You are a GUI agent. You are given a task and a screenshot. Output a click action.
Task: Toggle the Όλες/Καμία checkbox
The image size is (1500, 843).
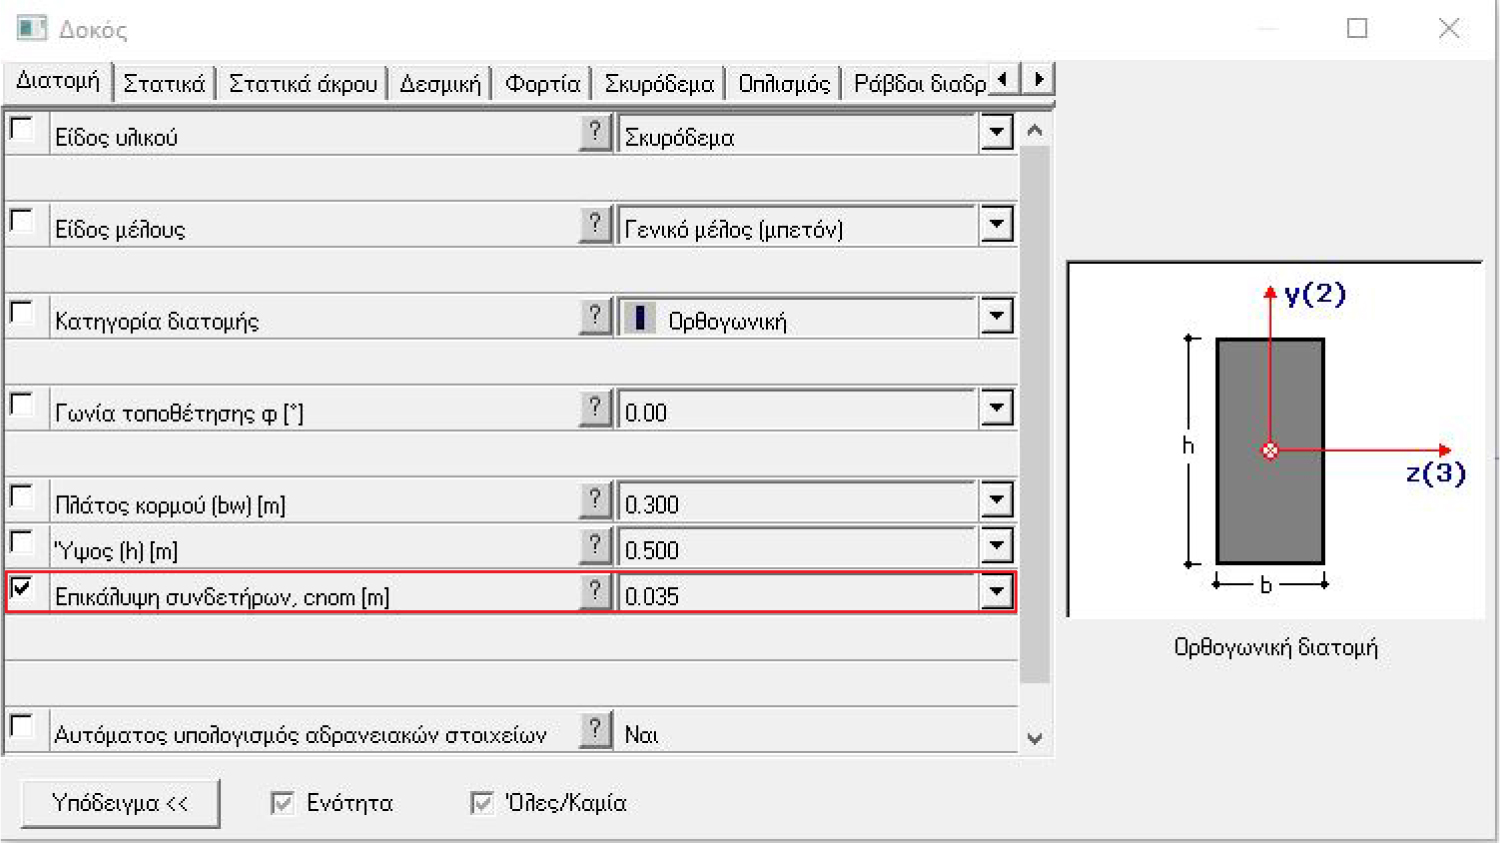(x=482, y=802)
